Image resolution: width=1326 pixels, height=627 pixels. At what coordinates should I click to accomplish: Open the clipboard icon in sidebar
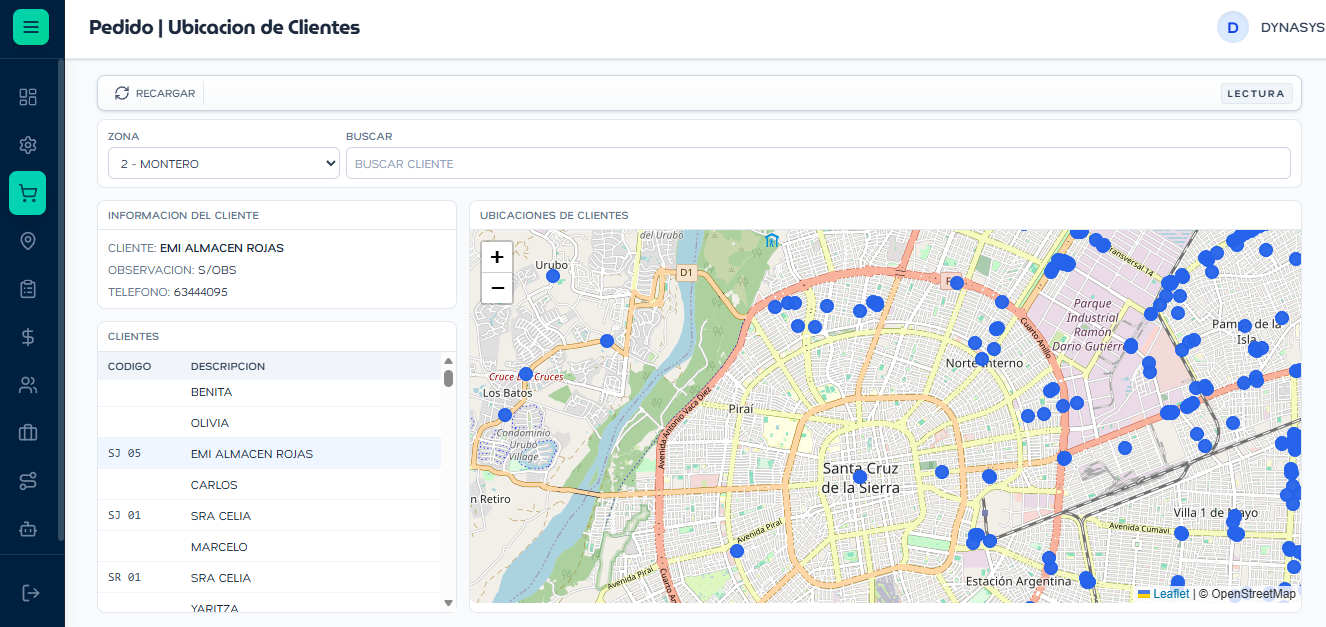coord(28,289)
